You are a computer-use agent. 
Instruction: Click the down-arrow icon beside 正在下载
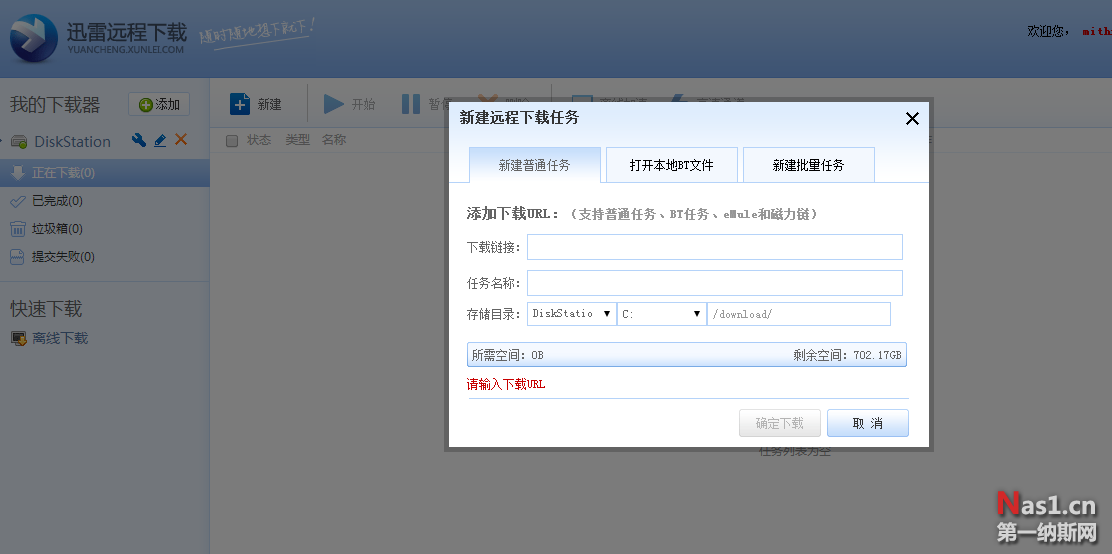(x=18, y=172)
